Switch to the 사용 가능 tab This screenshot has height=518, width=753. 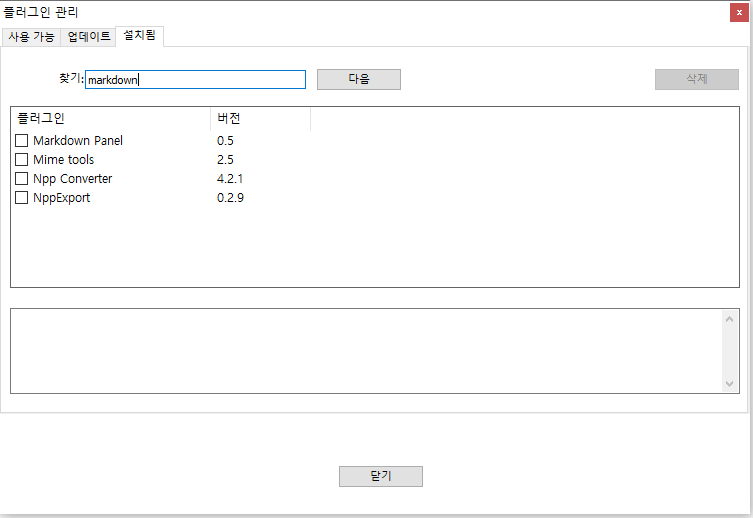(x=31, y=37)
